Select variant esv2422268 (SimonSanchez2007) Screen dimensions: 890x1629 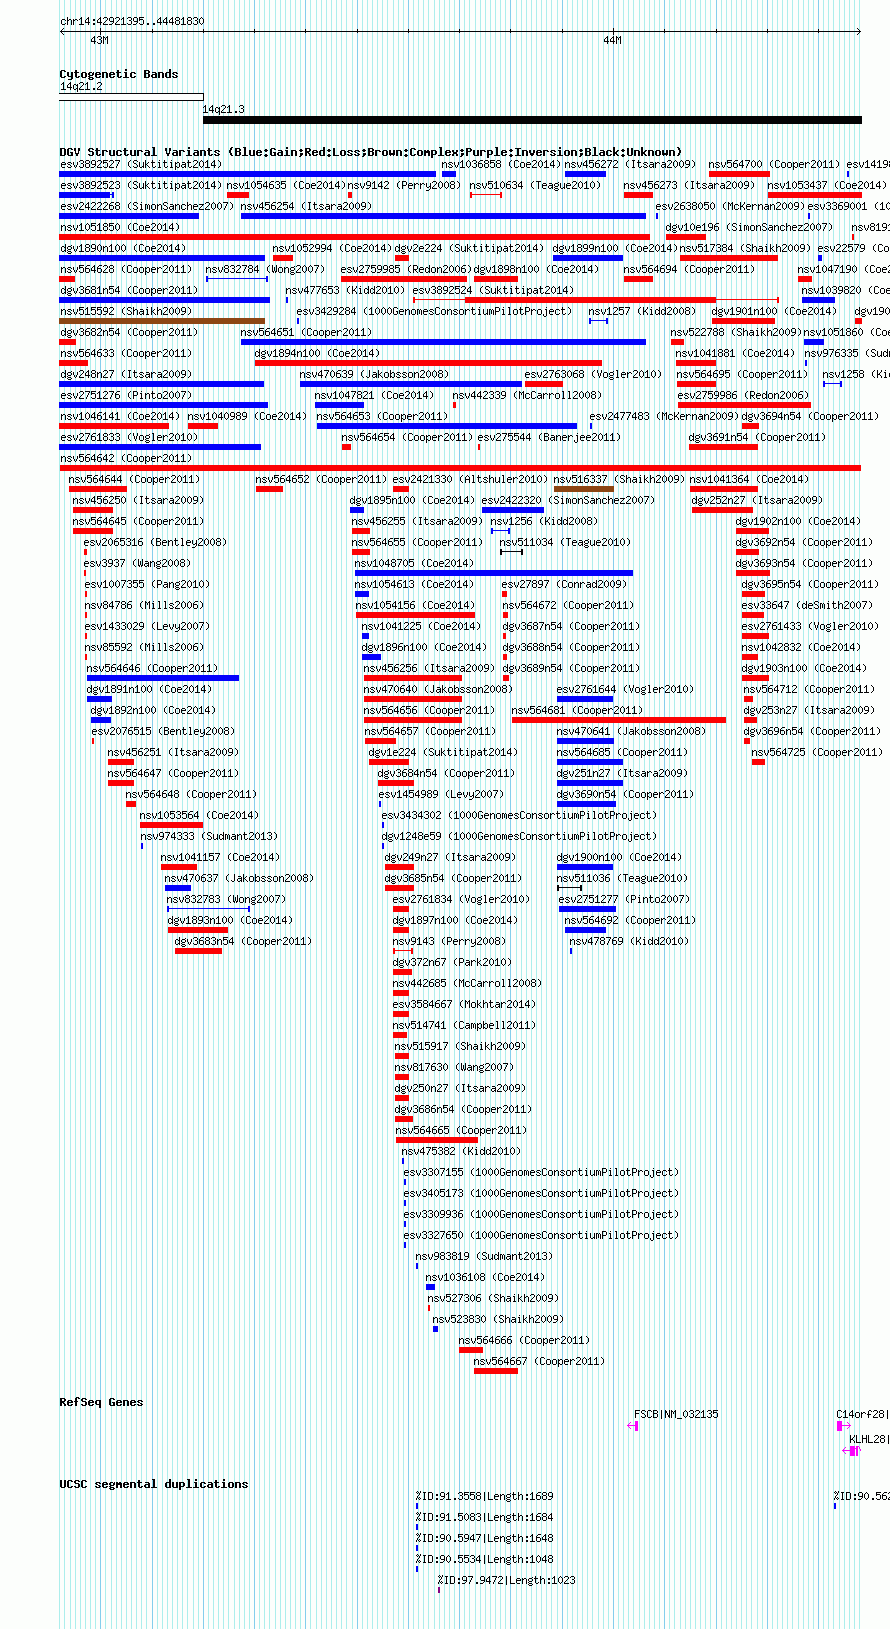coord(147,206)
